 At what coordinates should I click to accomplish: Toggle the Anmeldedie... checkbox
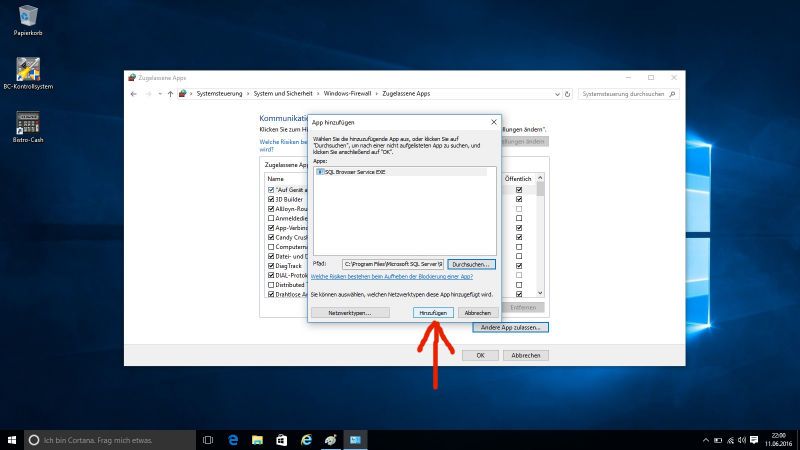coord(271,218)
